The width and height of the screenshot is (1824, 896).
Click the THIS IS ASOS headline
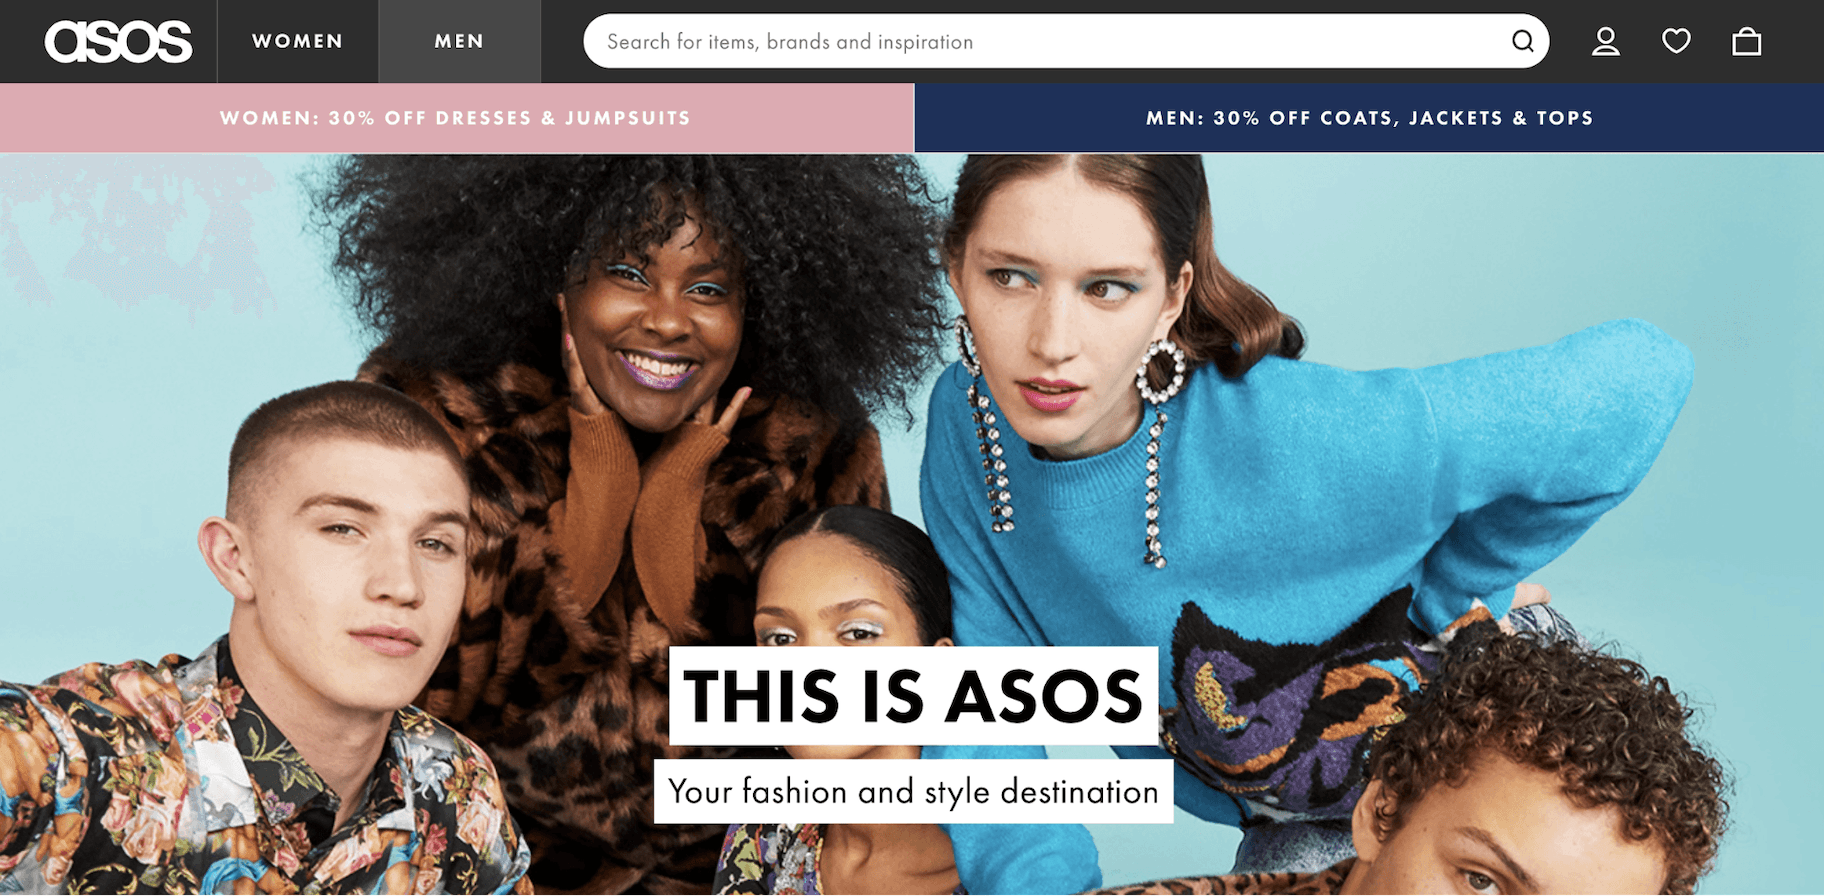(913, 696)
